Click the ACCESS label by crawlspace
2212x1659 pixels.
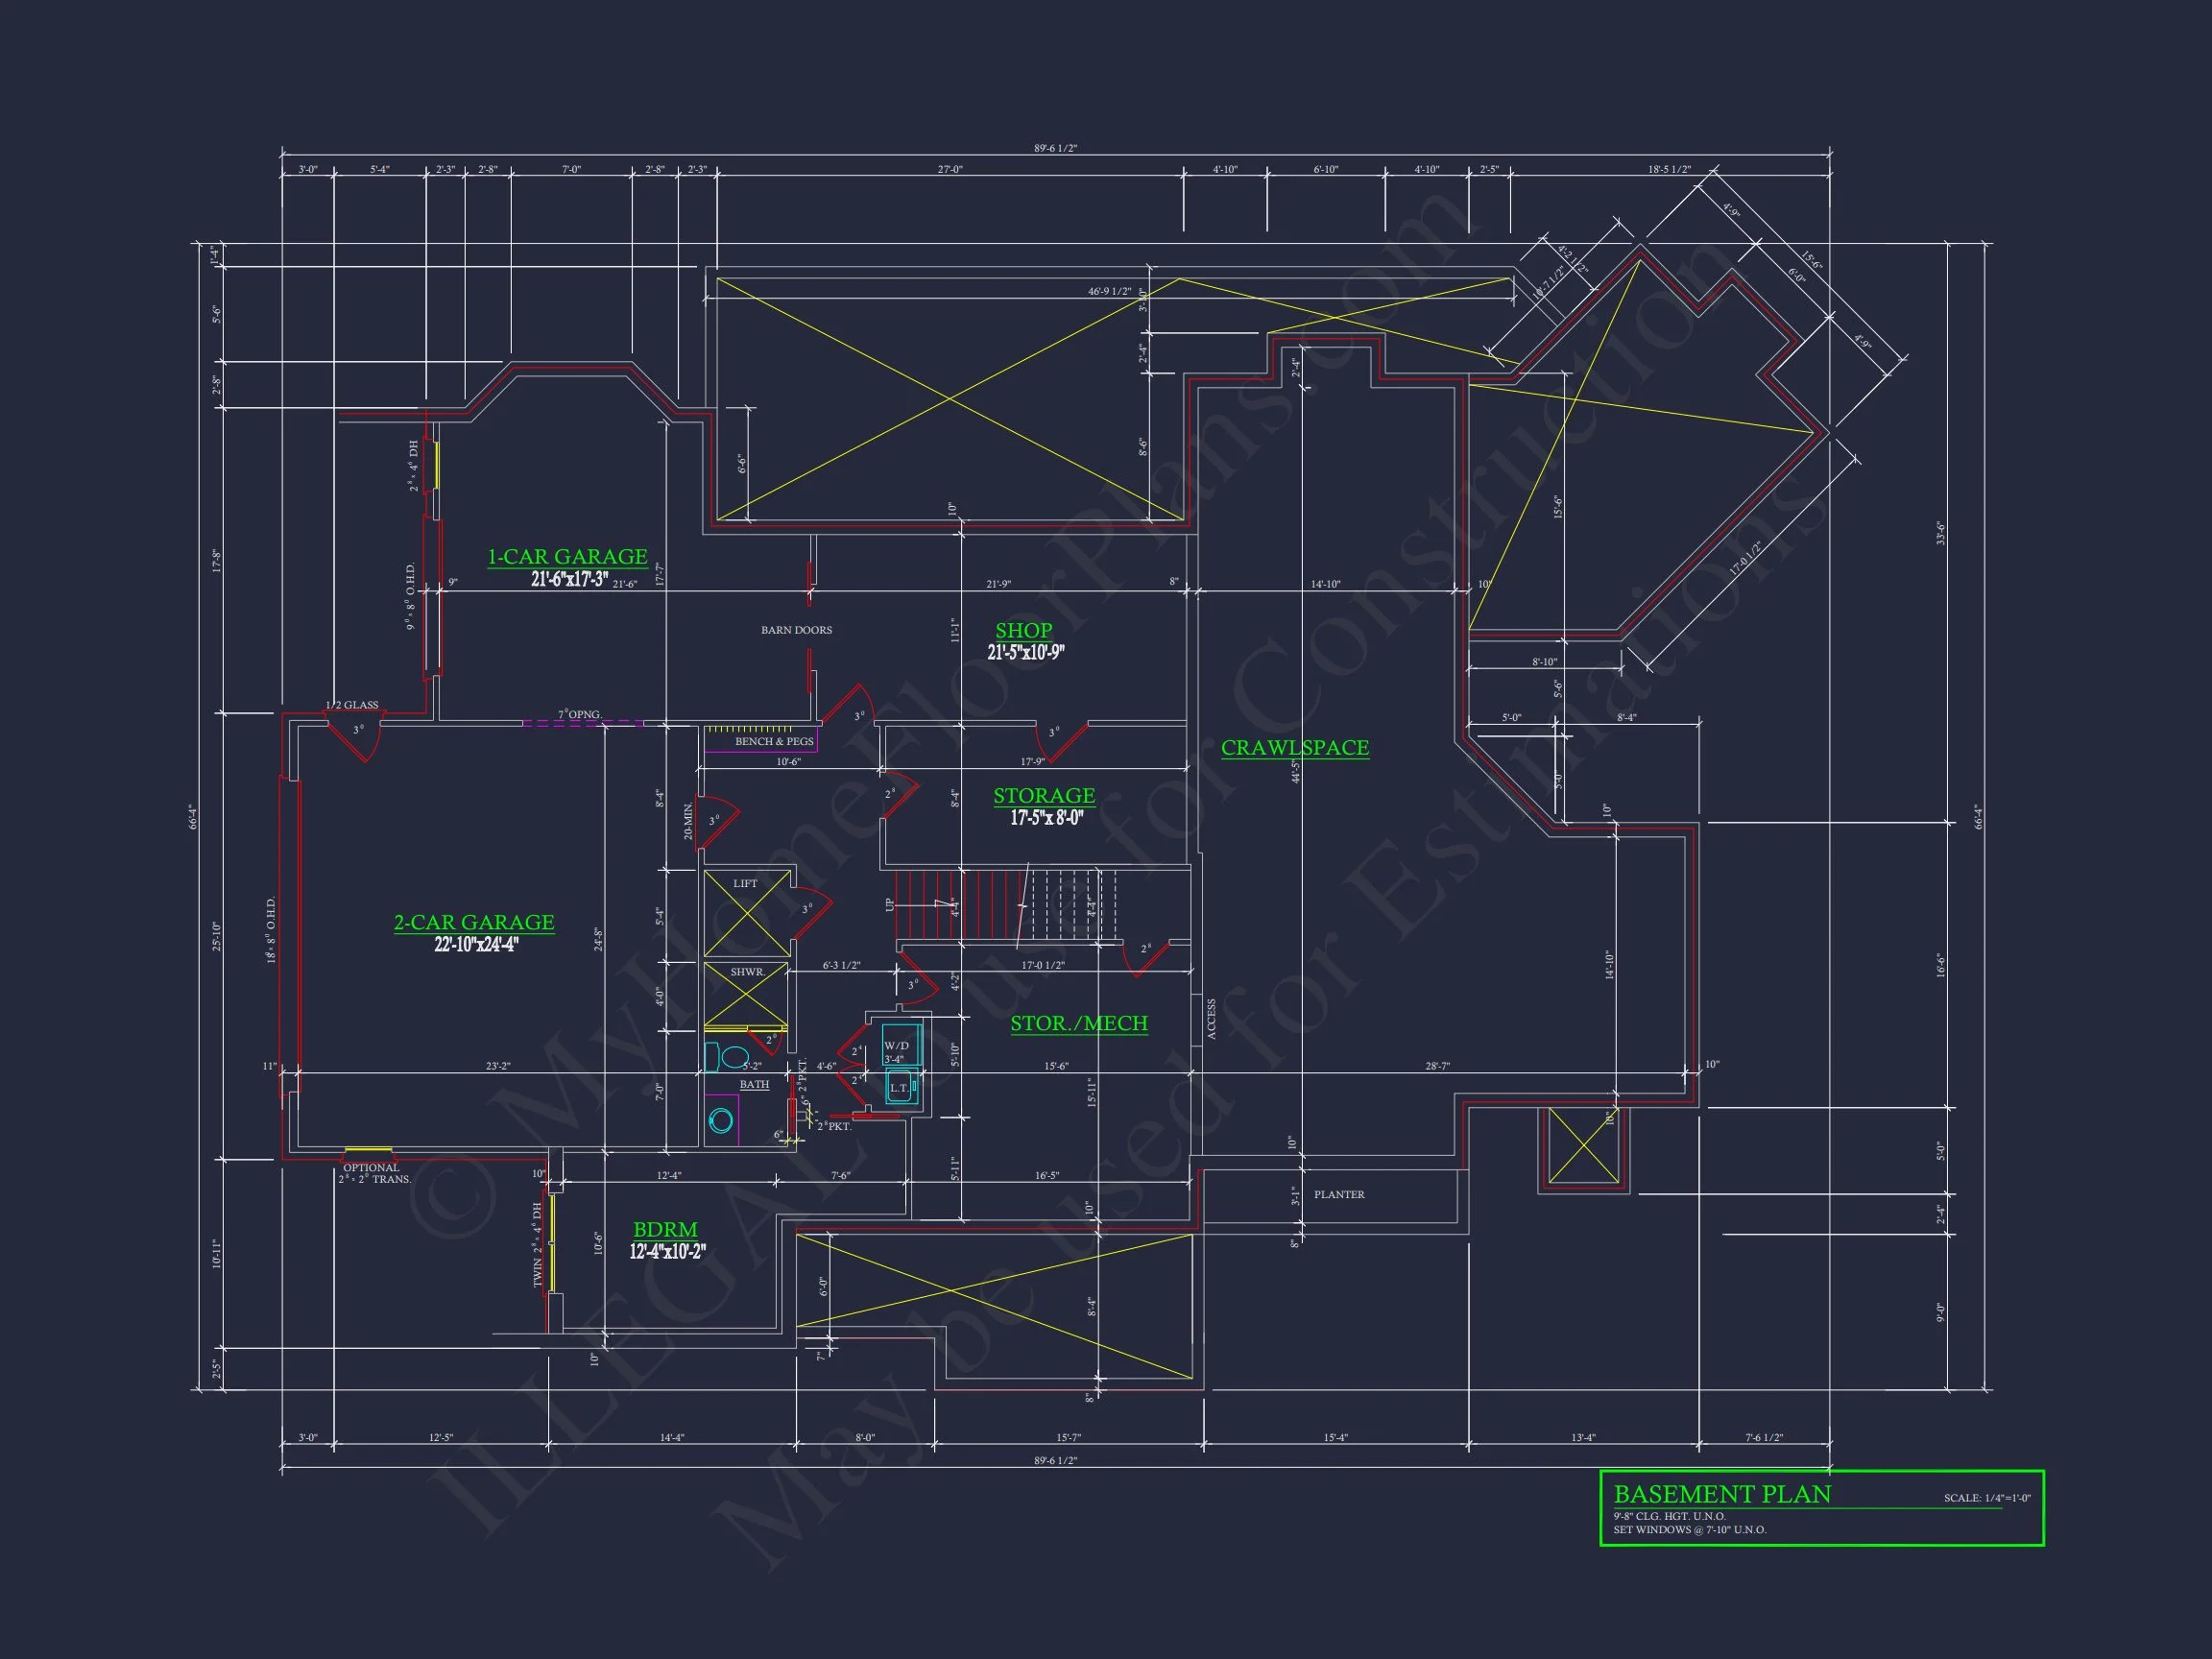(1211, 1019)
